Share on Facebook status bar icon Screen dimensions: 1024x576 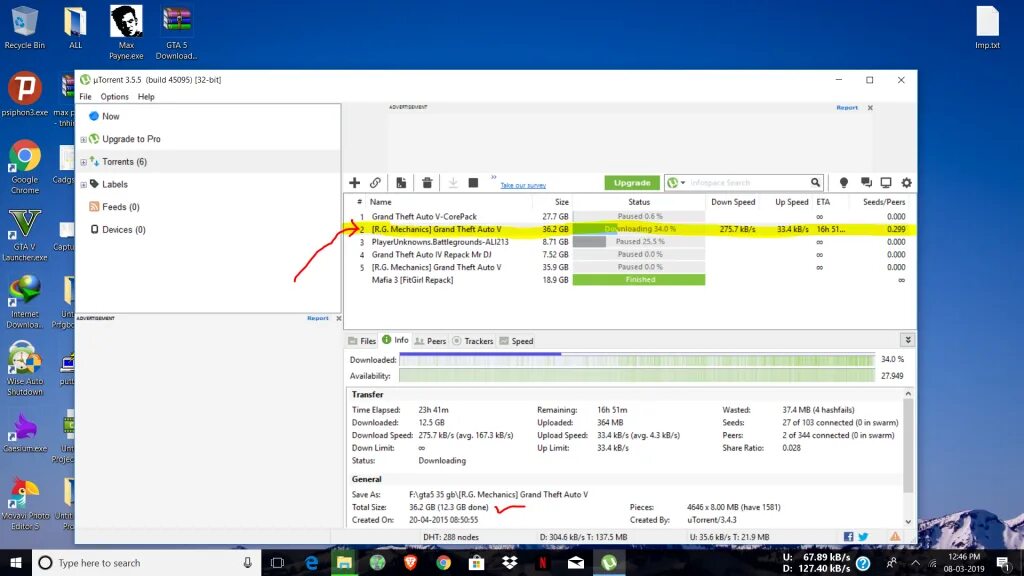pyautogui.click(x=848, y=537)
